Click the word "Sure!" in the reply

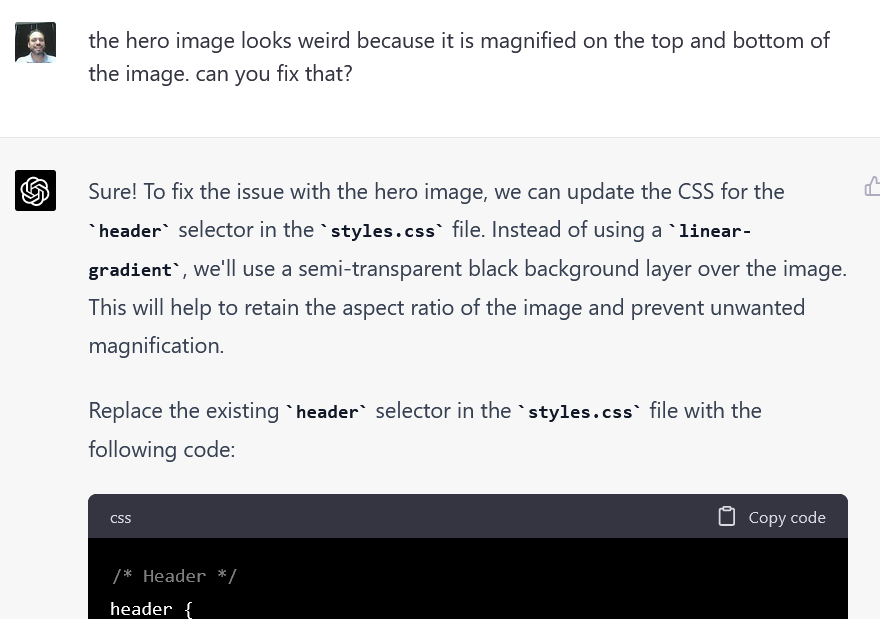click(x=112, y=192)
